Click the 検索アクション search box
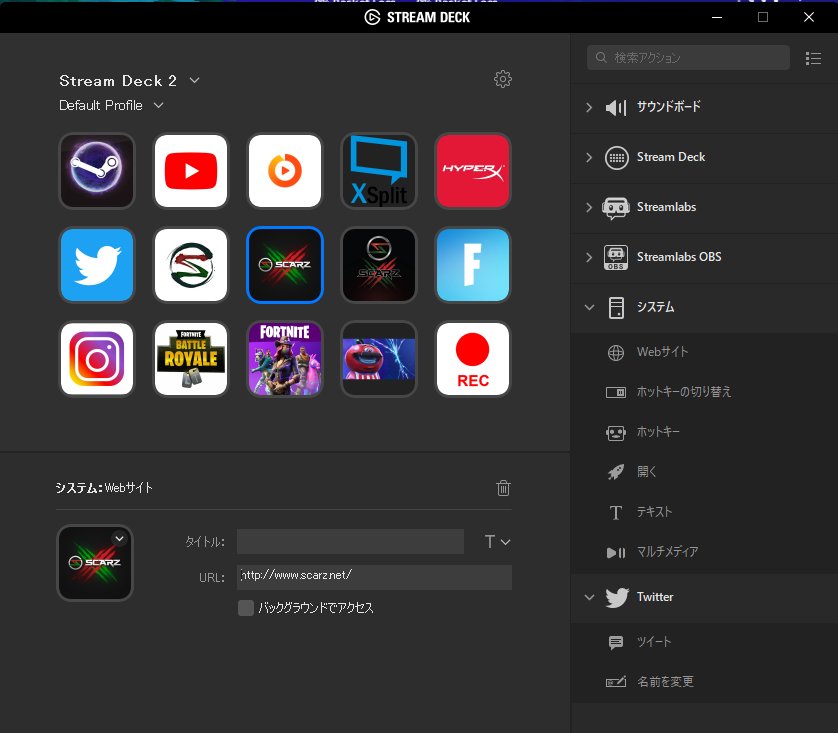 [688, 58]
